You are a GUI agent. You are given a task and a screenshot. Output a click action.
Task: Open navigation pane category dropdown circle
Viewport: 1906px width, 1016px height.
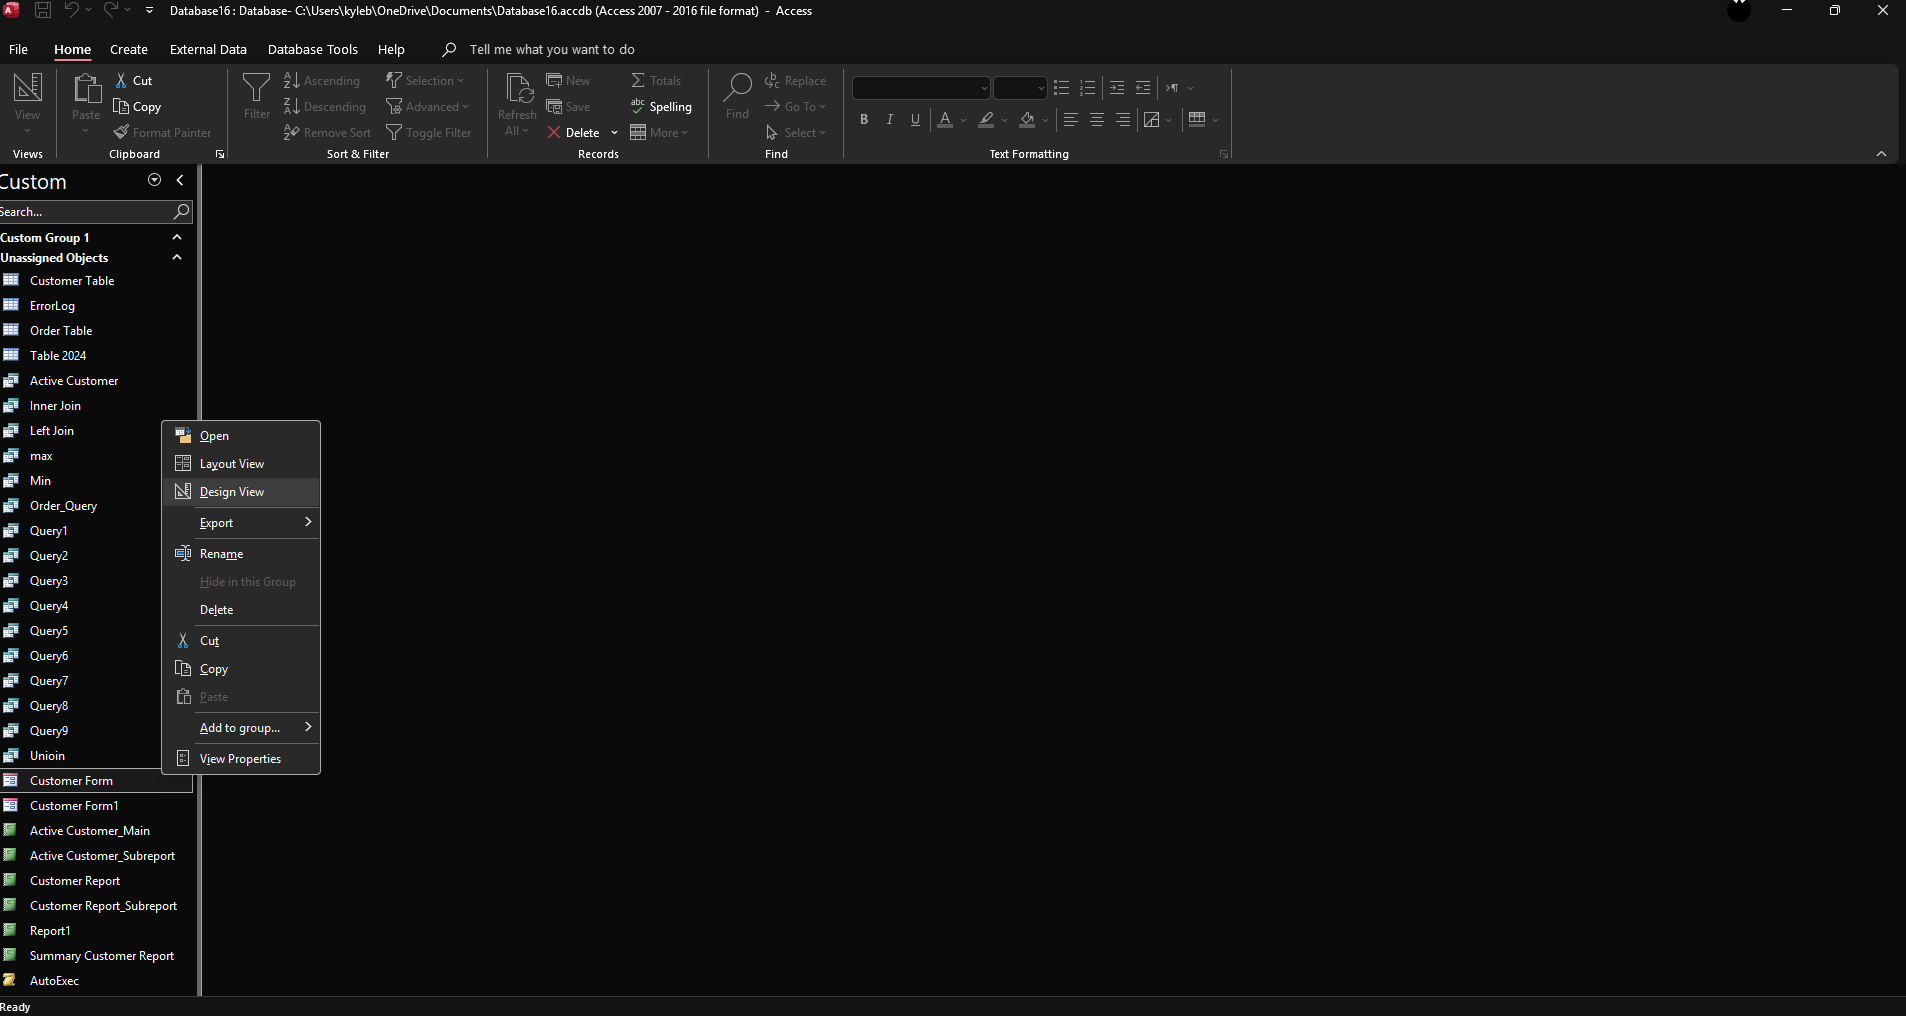coord(154,180)
